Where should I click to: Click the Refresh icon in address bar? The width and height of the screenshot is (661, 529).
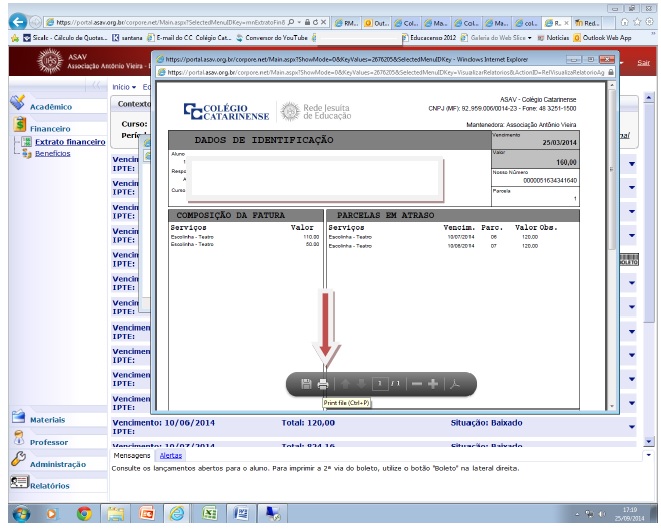tap(315, 22)
